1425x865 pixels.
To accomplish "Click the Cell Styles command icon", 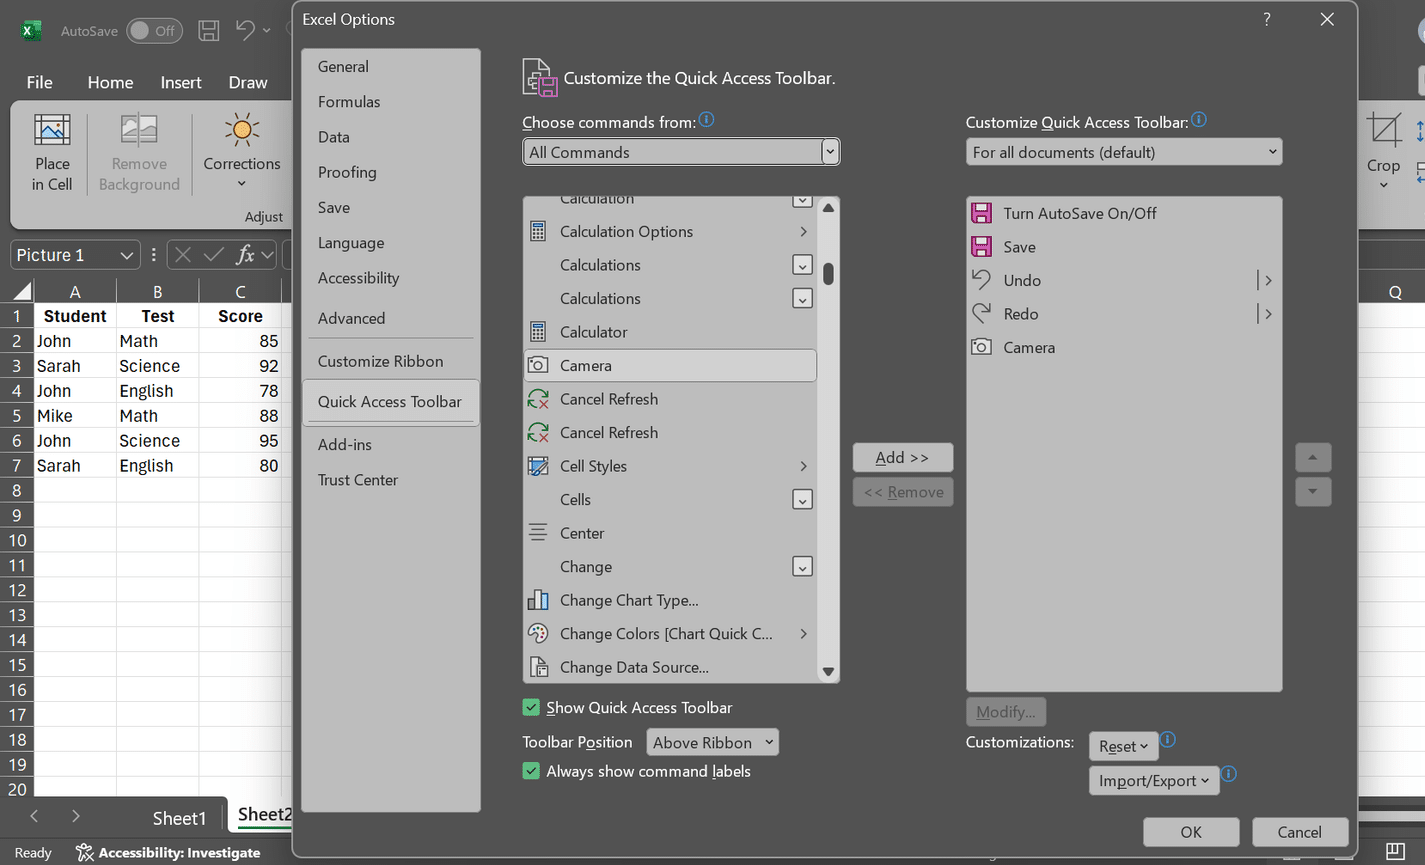I will (x=538, y=466).
